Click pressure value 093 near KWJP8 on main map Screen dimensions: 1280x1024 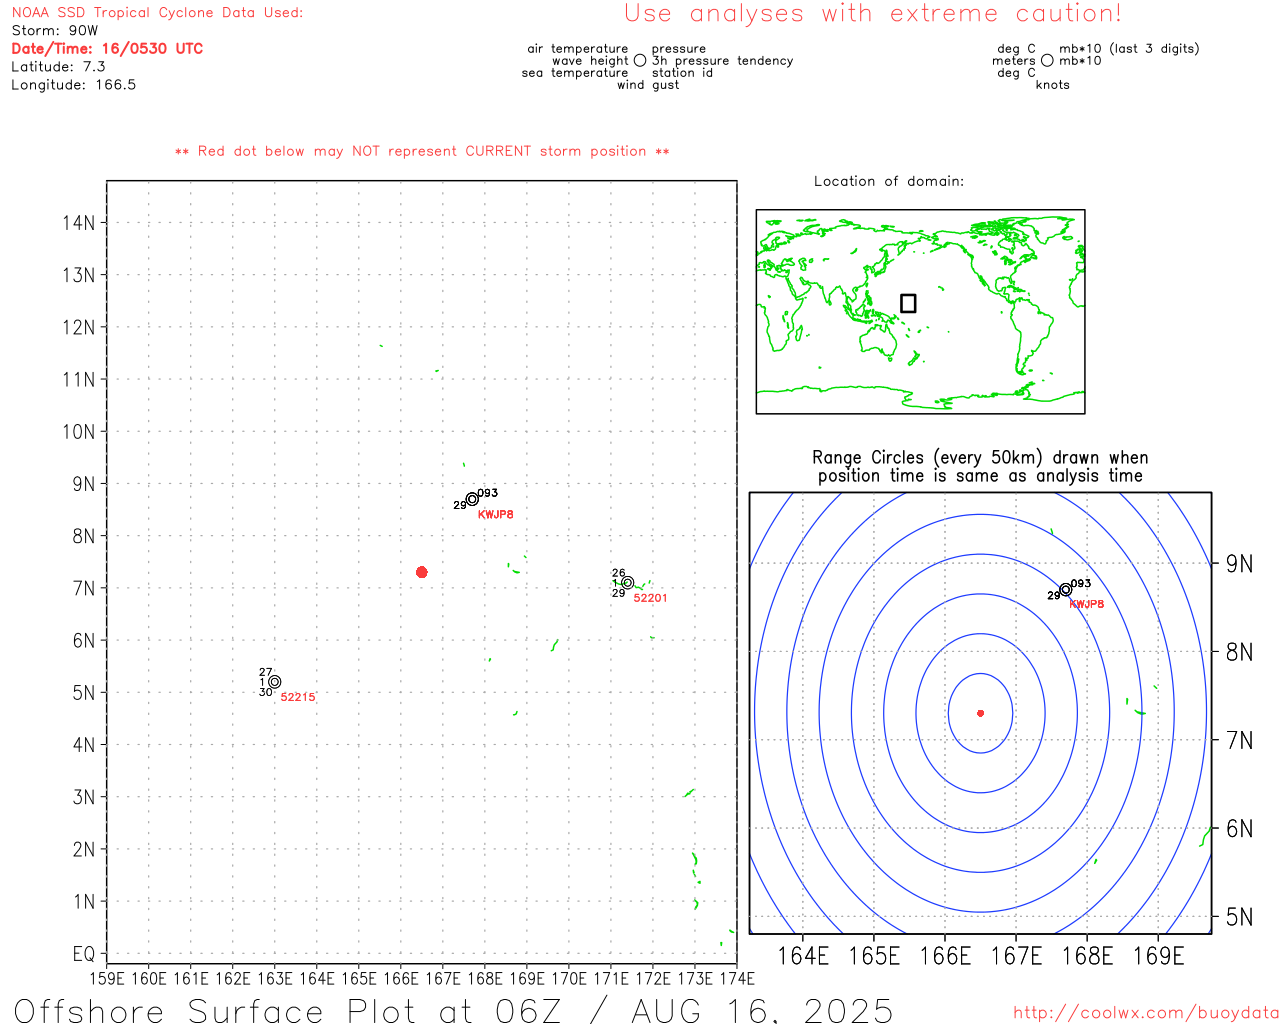[487, 493]
